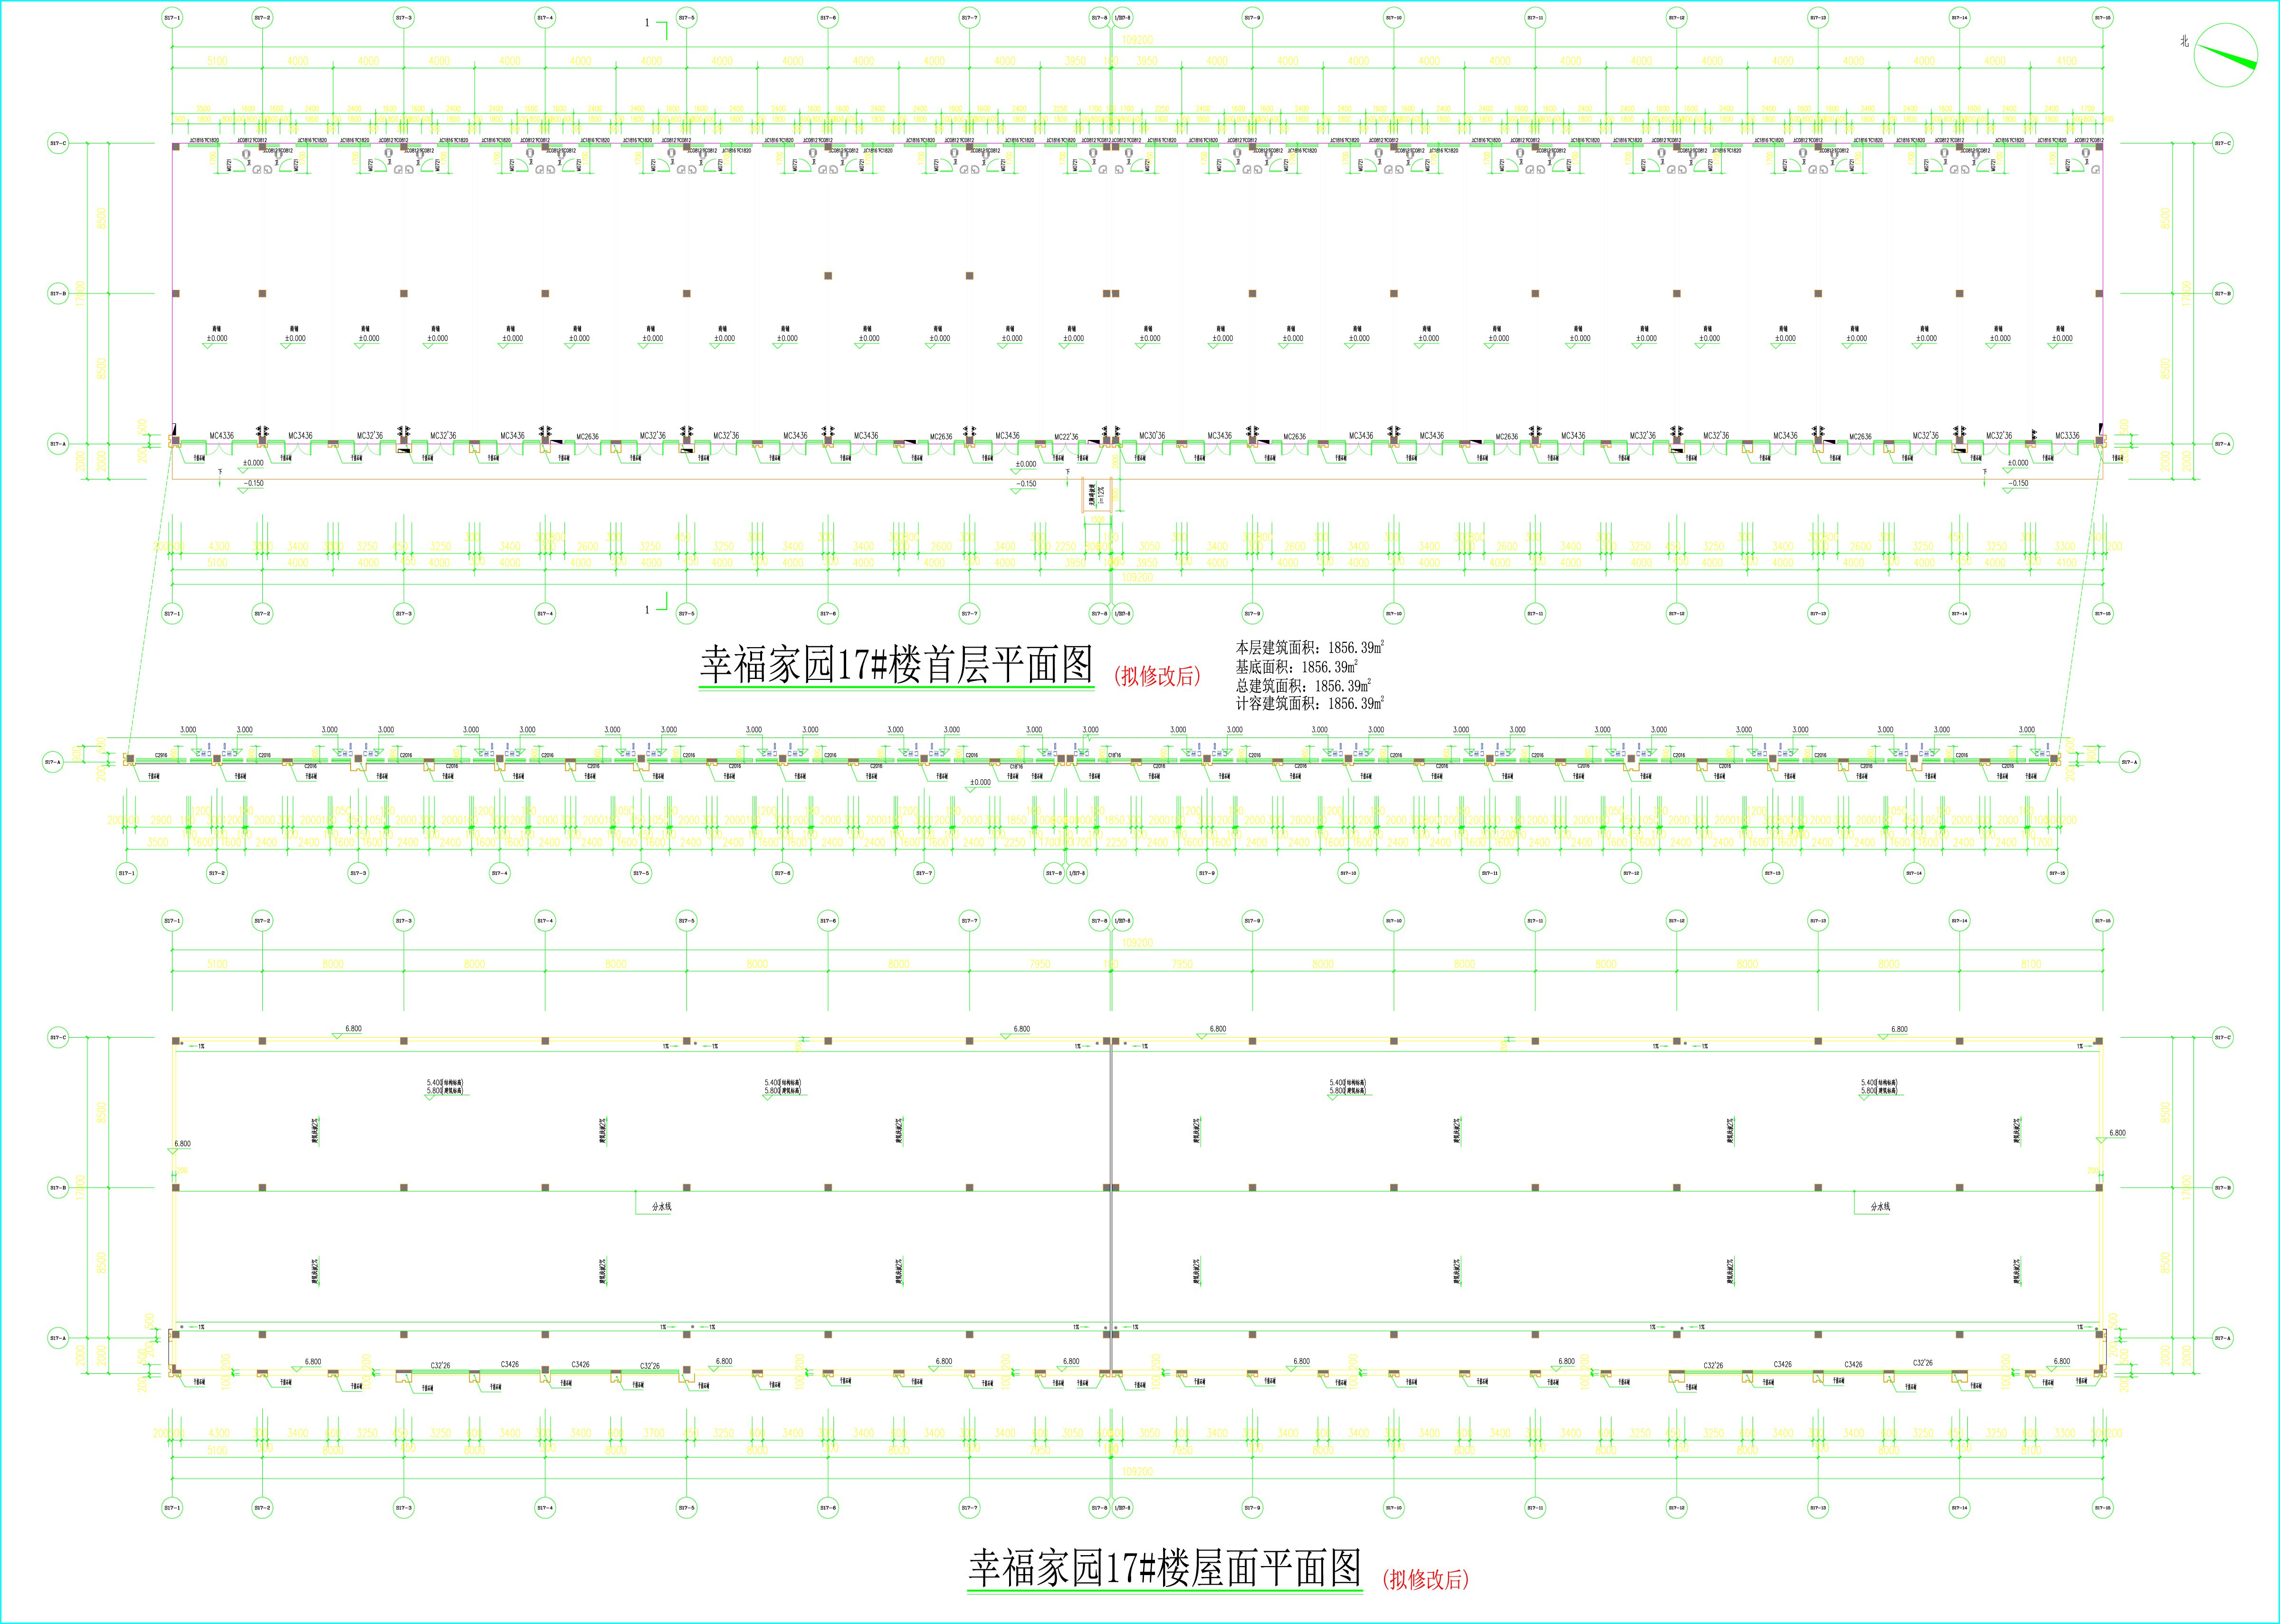Click the MC3336 door label
This screenshot has width=2280, height=1624.
(2067, 436)
